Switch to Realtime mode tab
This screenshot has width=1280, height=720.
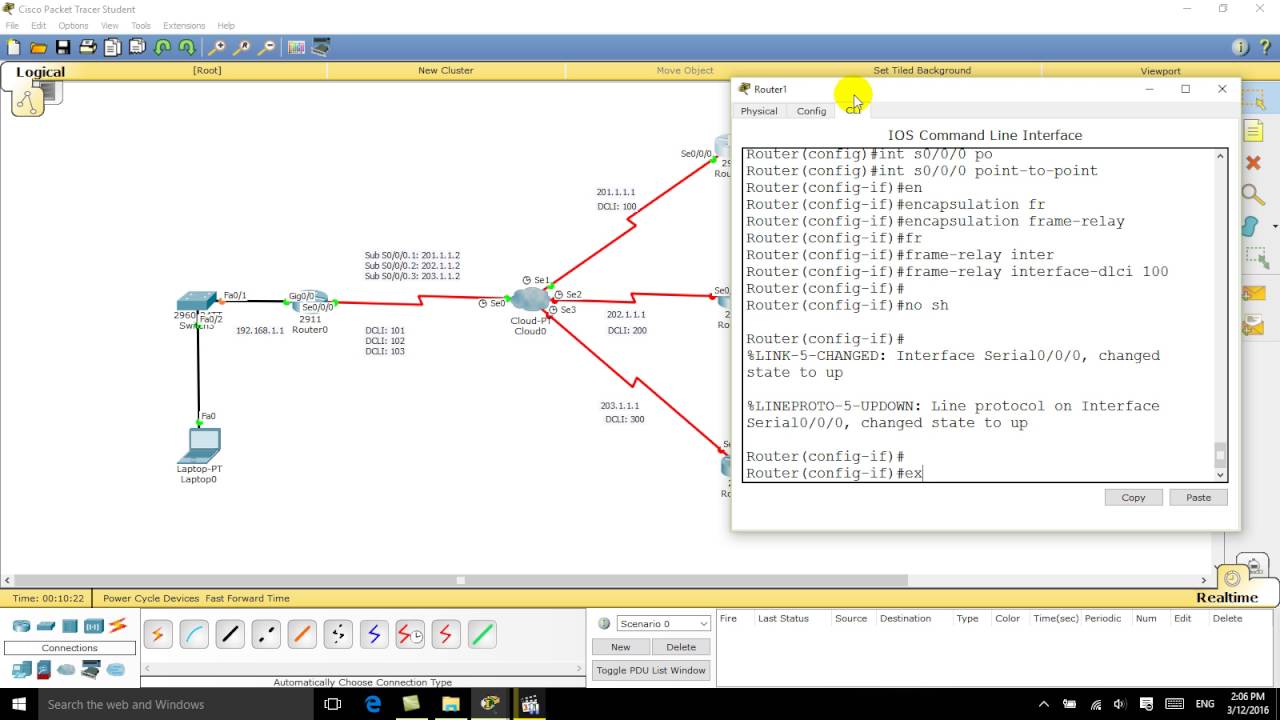pyautogui.click(x=1226, y=597)
